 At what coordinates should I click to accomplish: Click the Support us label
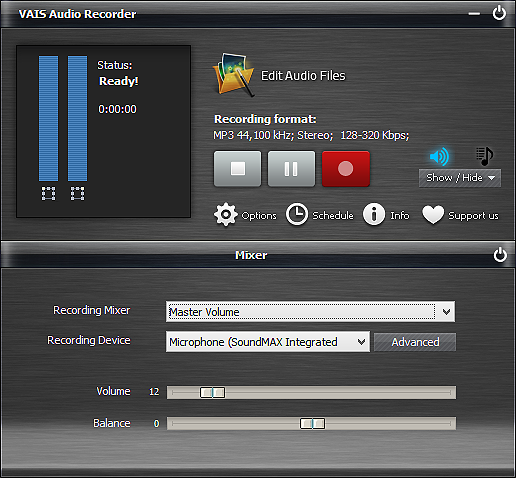click(473, 216)
